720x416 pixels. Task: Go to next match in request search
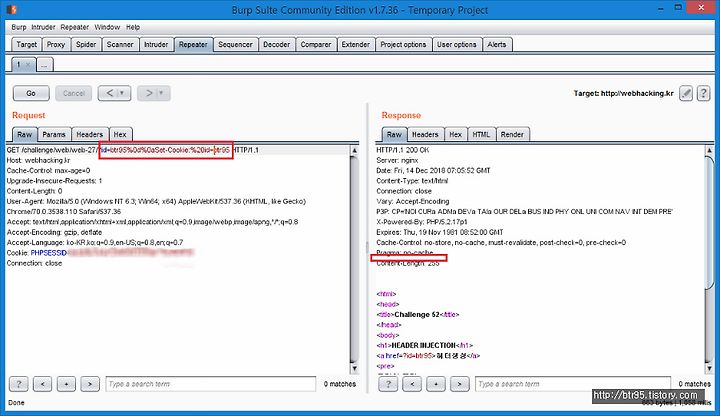90,383
